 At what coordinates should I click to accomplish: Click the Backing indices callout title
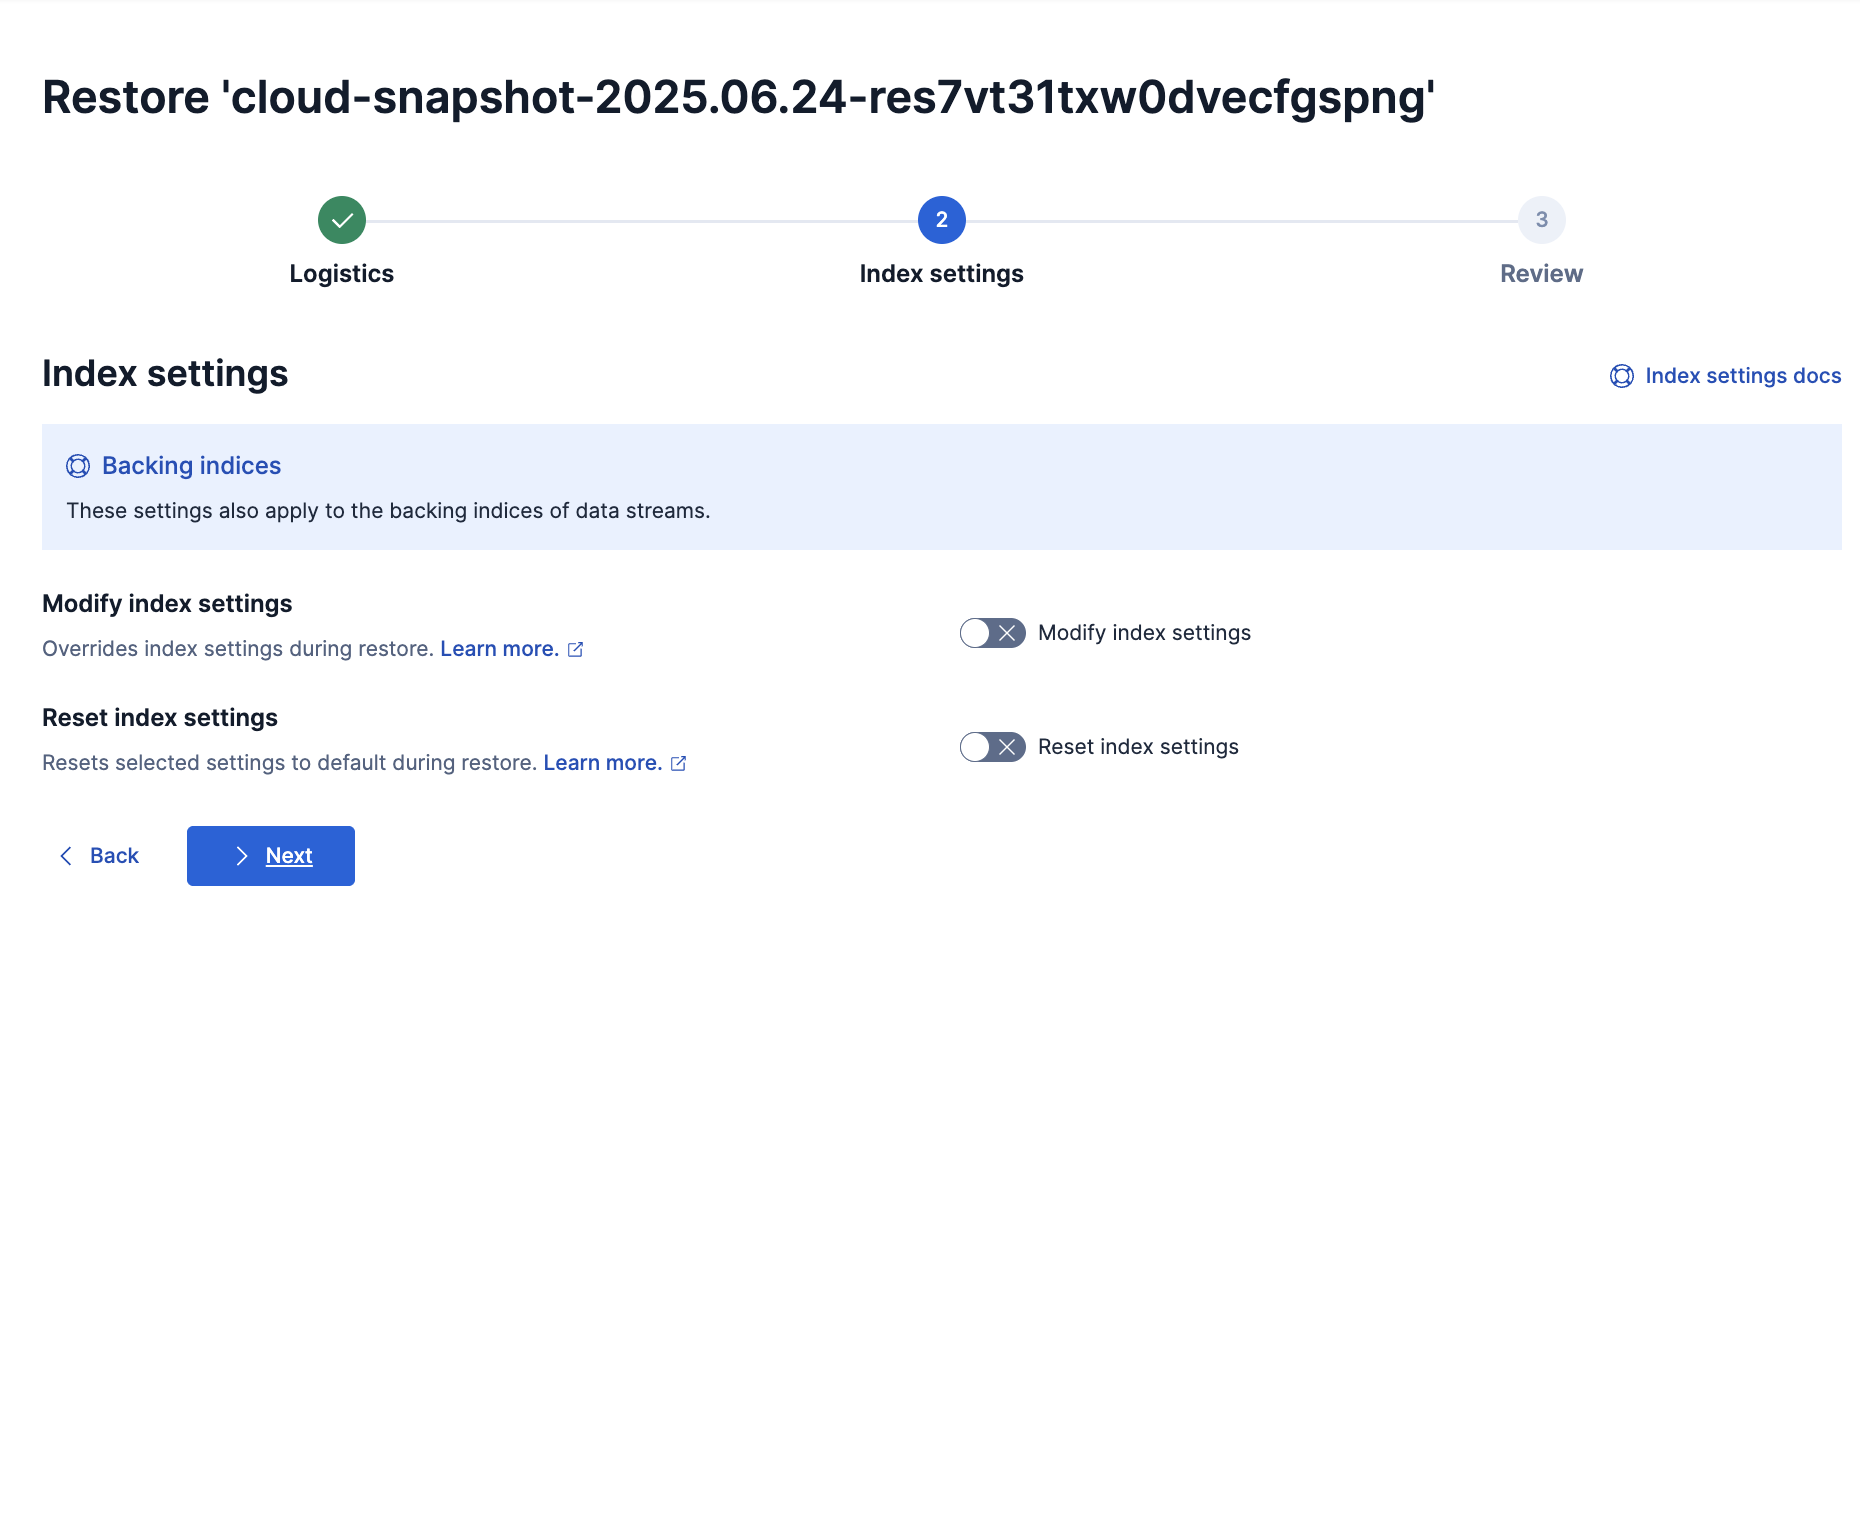192,466
